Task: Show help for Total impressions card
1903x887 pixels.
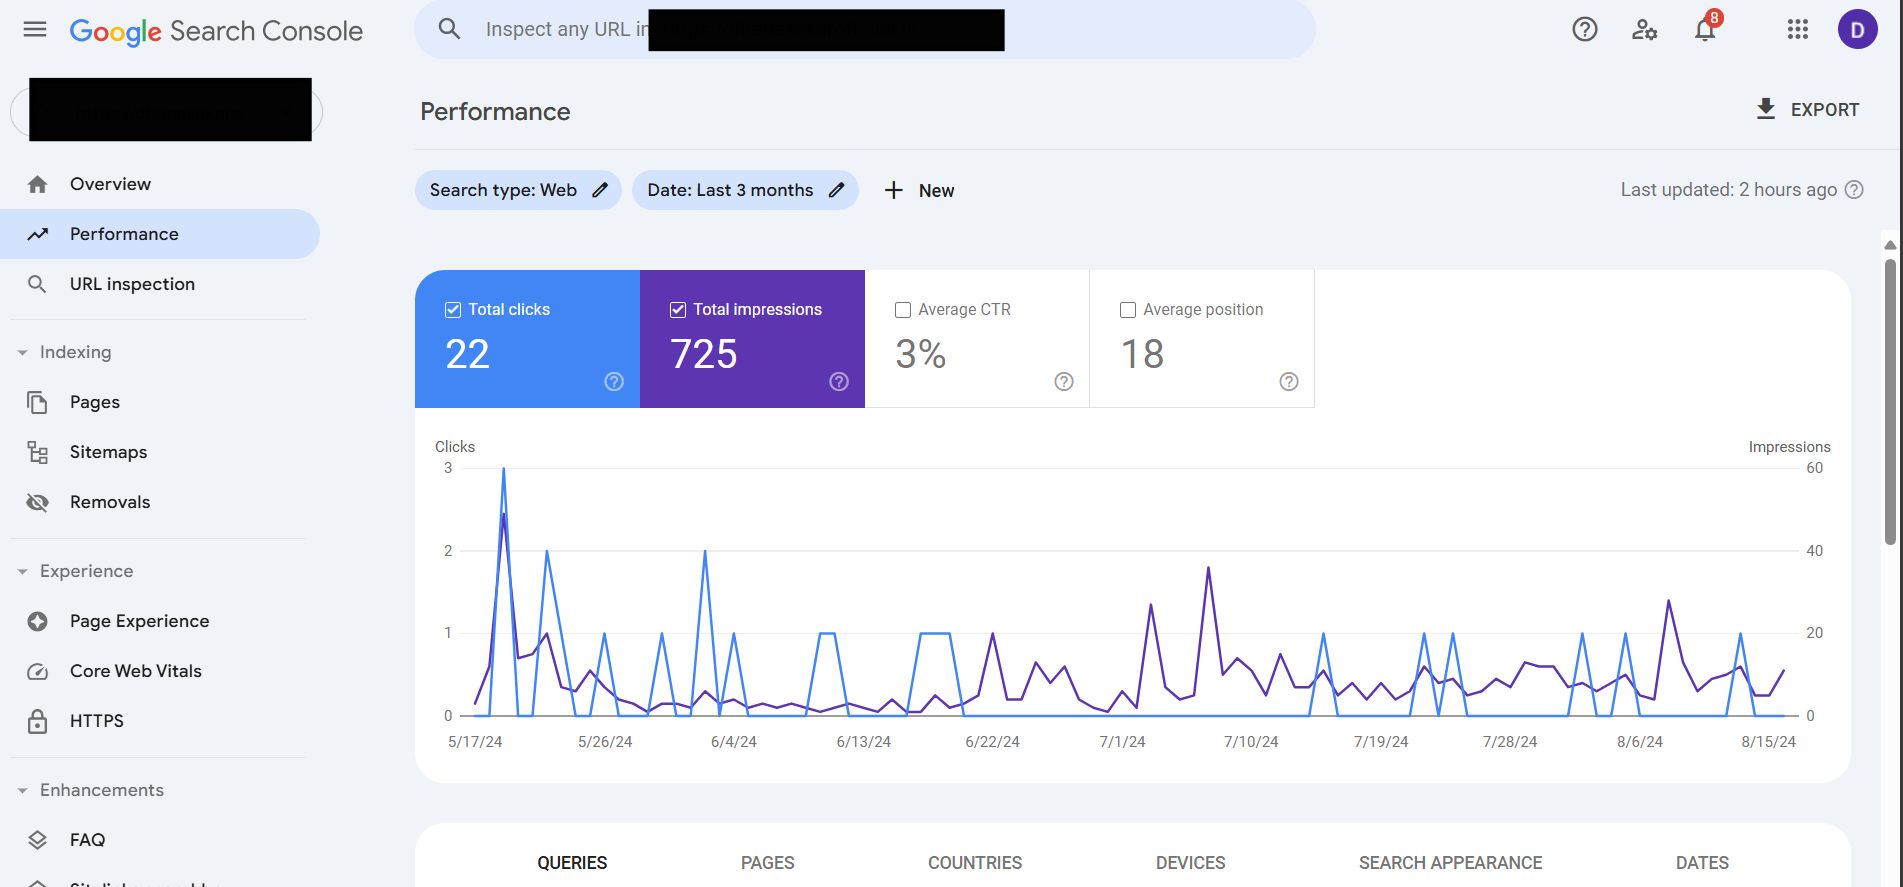Action: (839, 381)
